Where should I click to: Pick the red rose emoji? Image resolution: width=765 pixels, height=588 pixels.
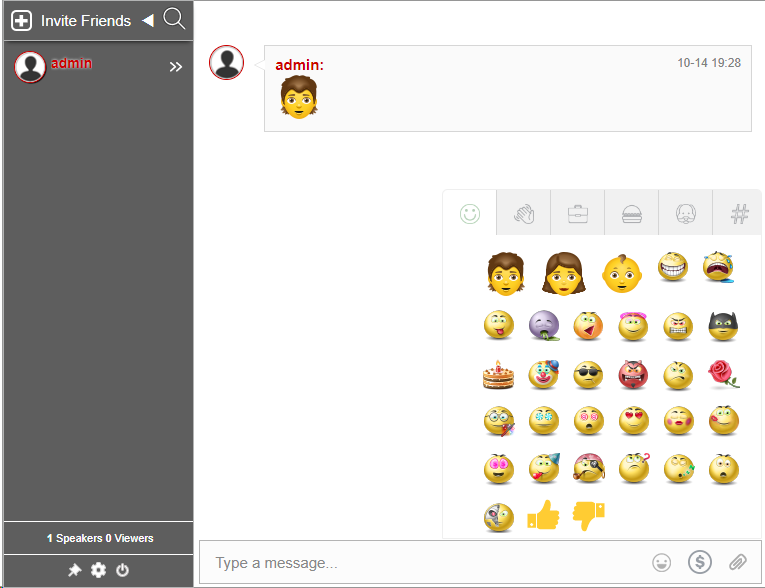pos(723,374)
